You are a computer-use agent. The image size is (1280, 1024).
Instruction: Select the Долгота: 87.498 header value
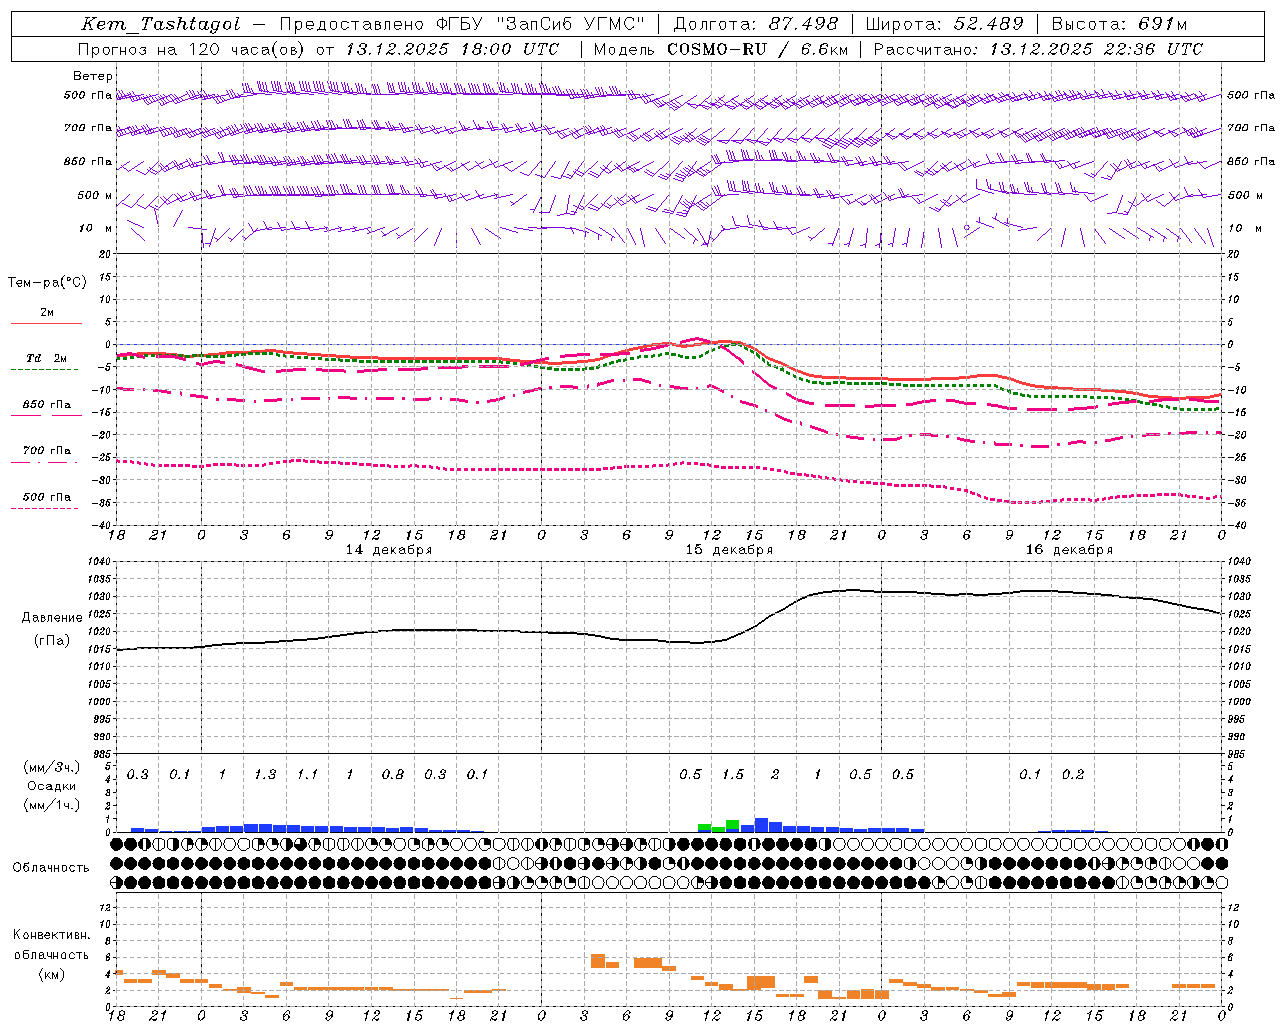click(758, 24)
